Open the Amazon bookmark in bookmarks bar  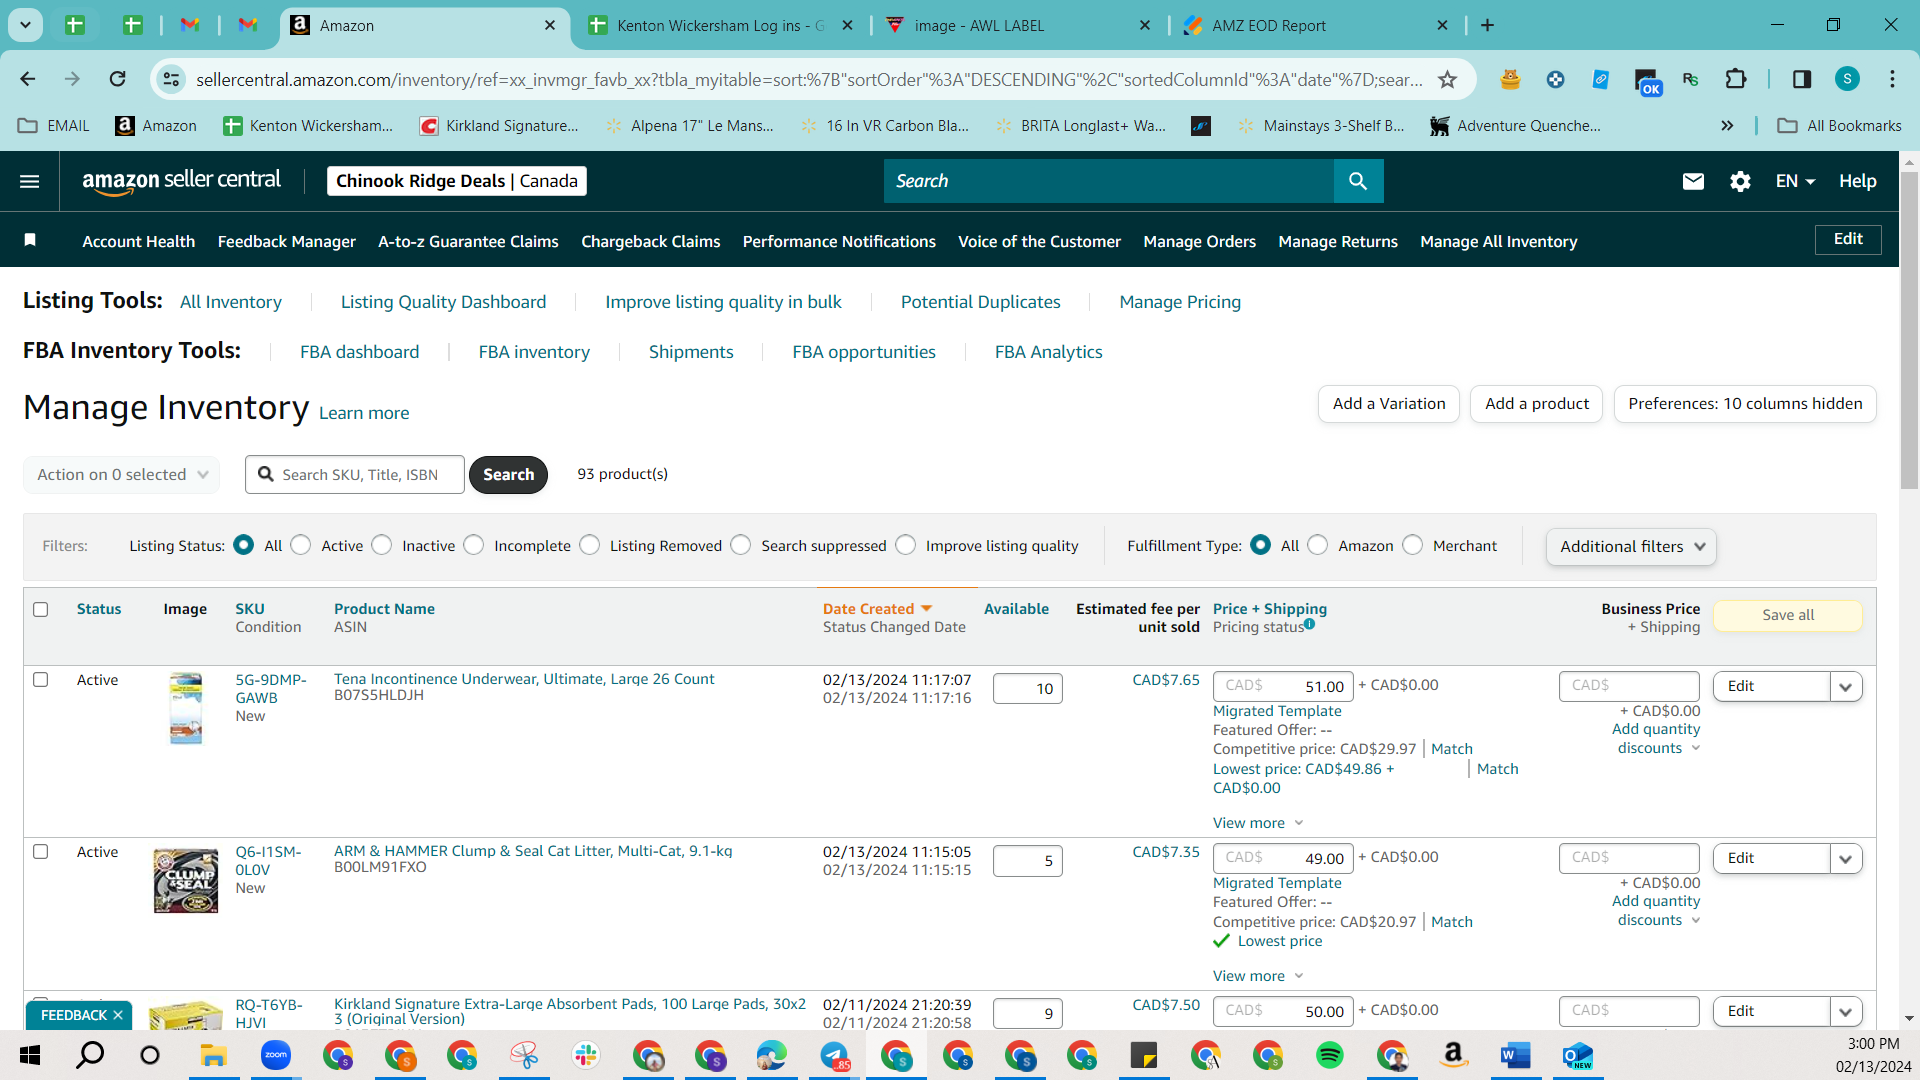(x=156, y=126)
